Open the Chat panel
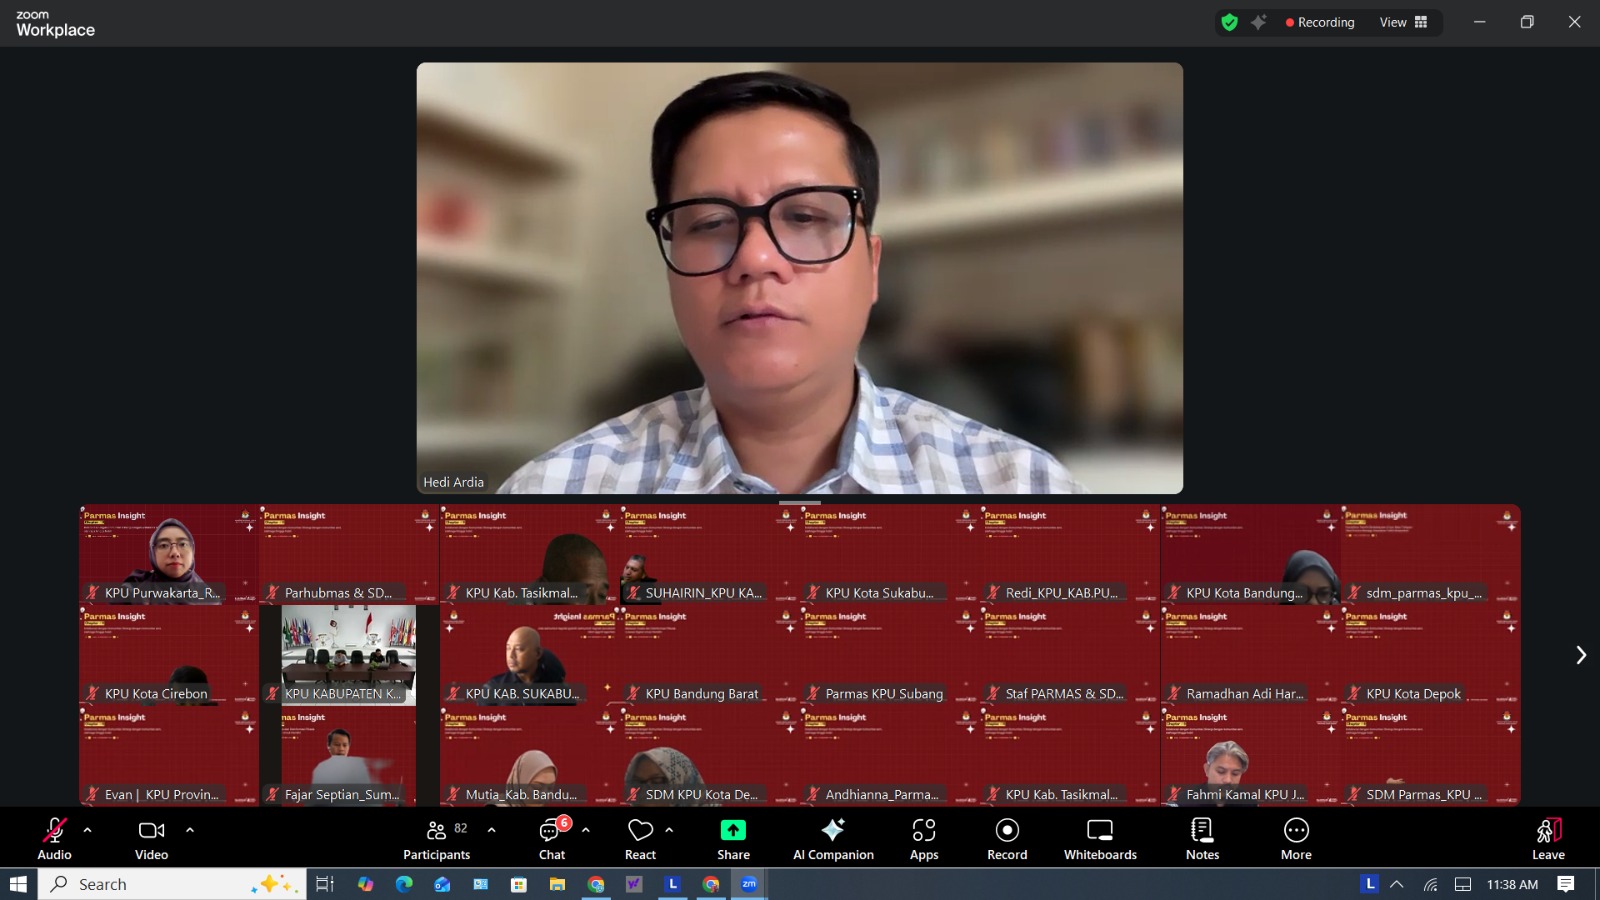 [x=552, y=838]
